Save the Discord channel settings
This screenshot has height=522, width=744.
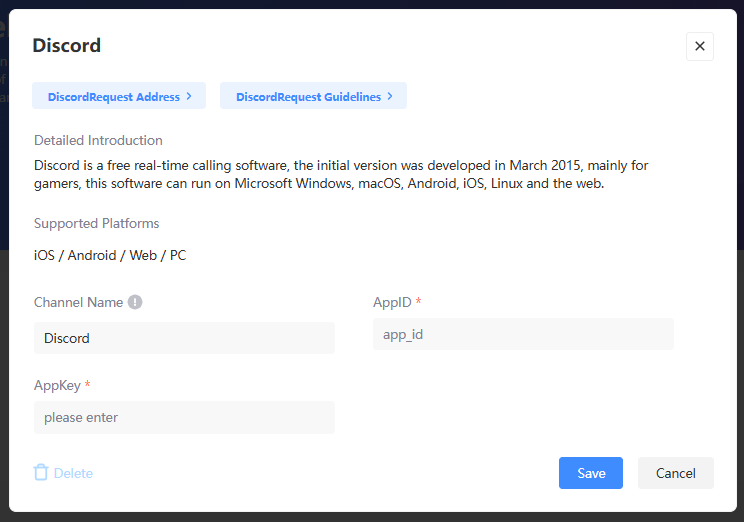[x=591, y=473]
